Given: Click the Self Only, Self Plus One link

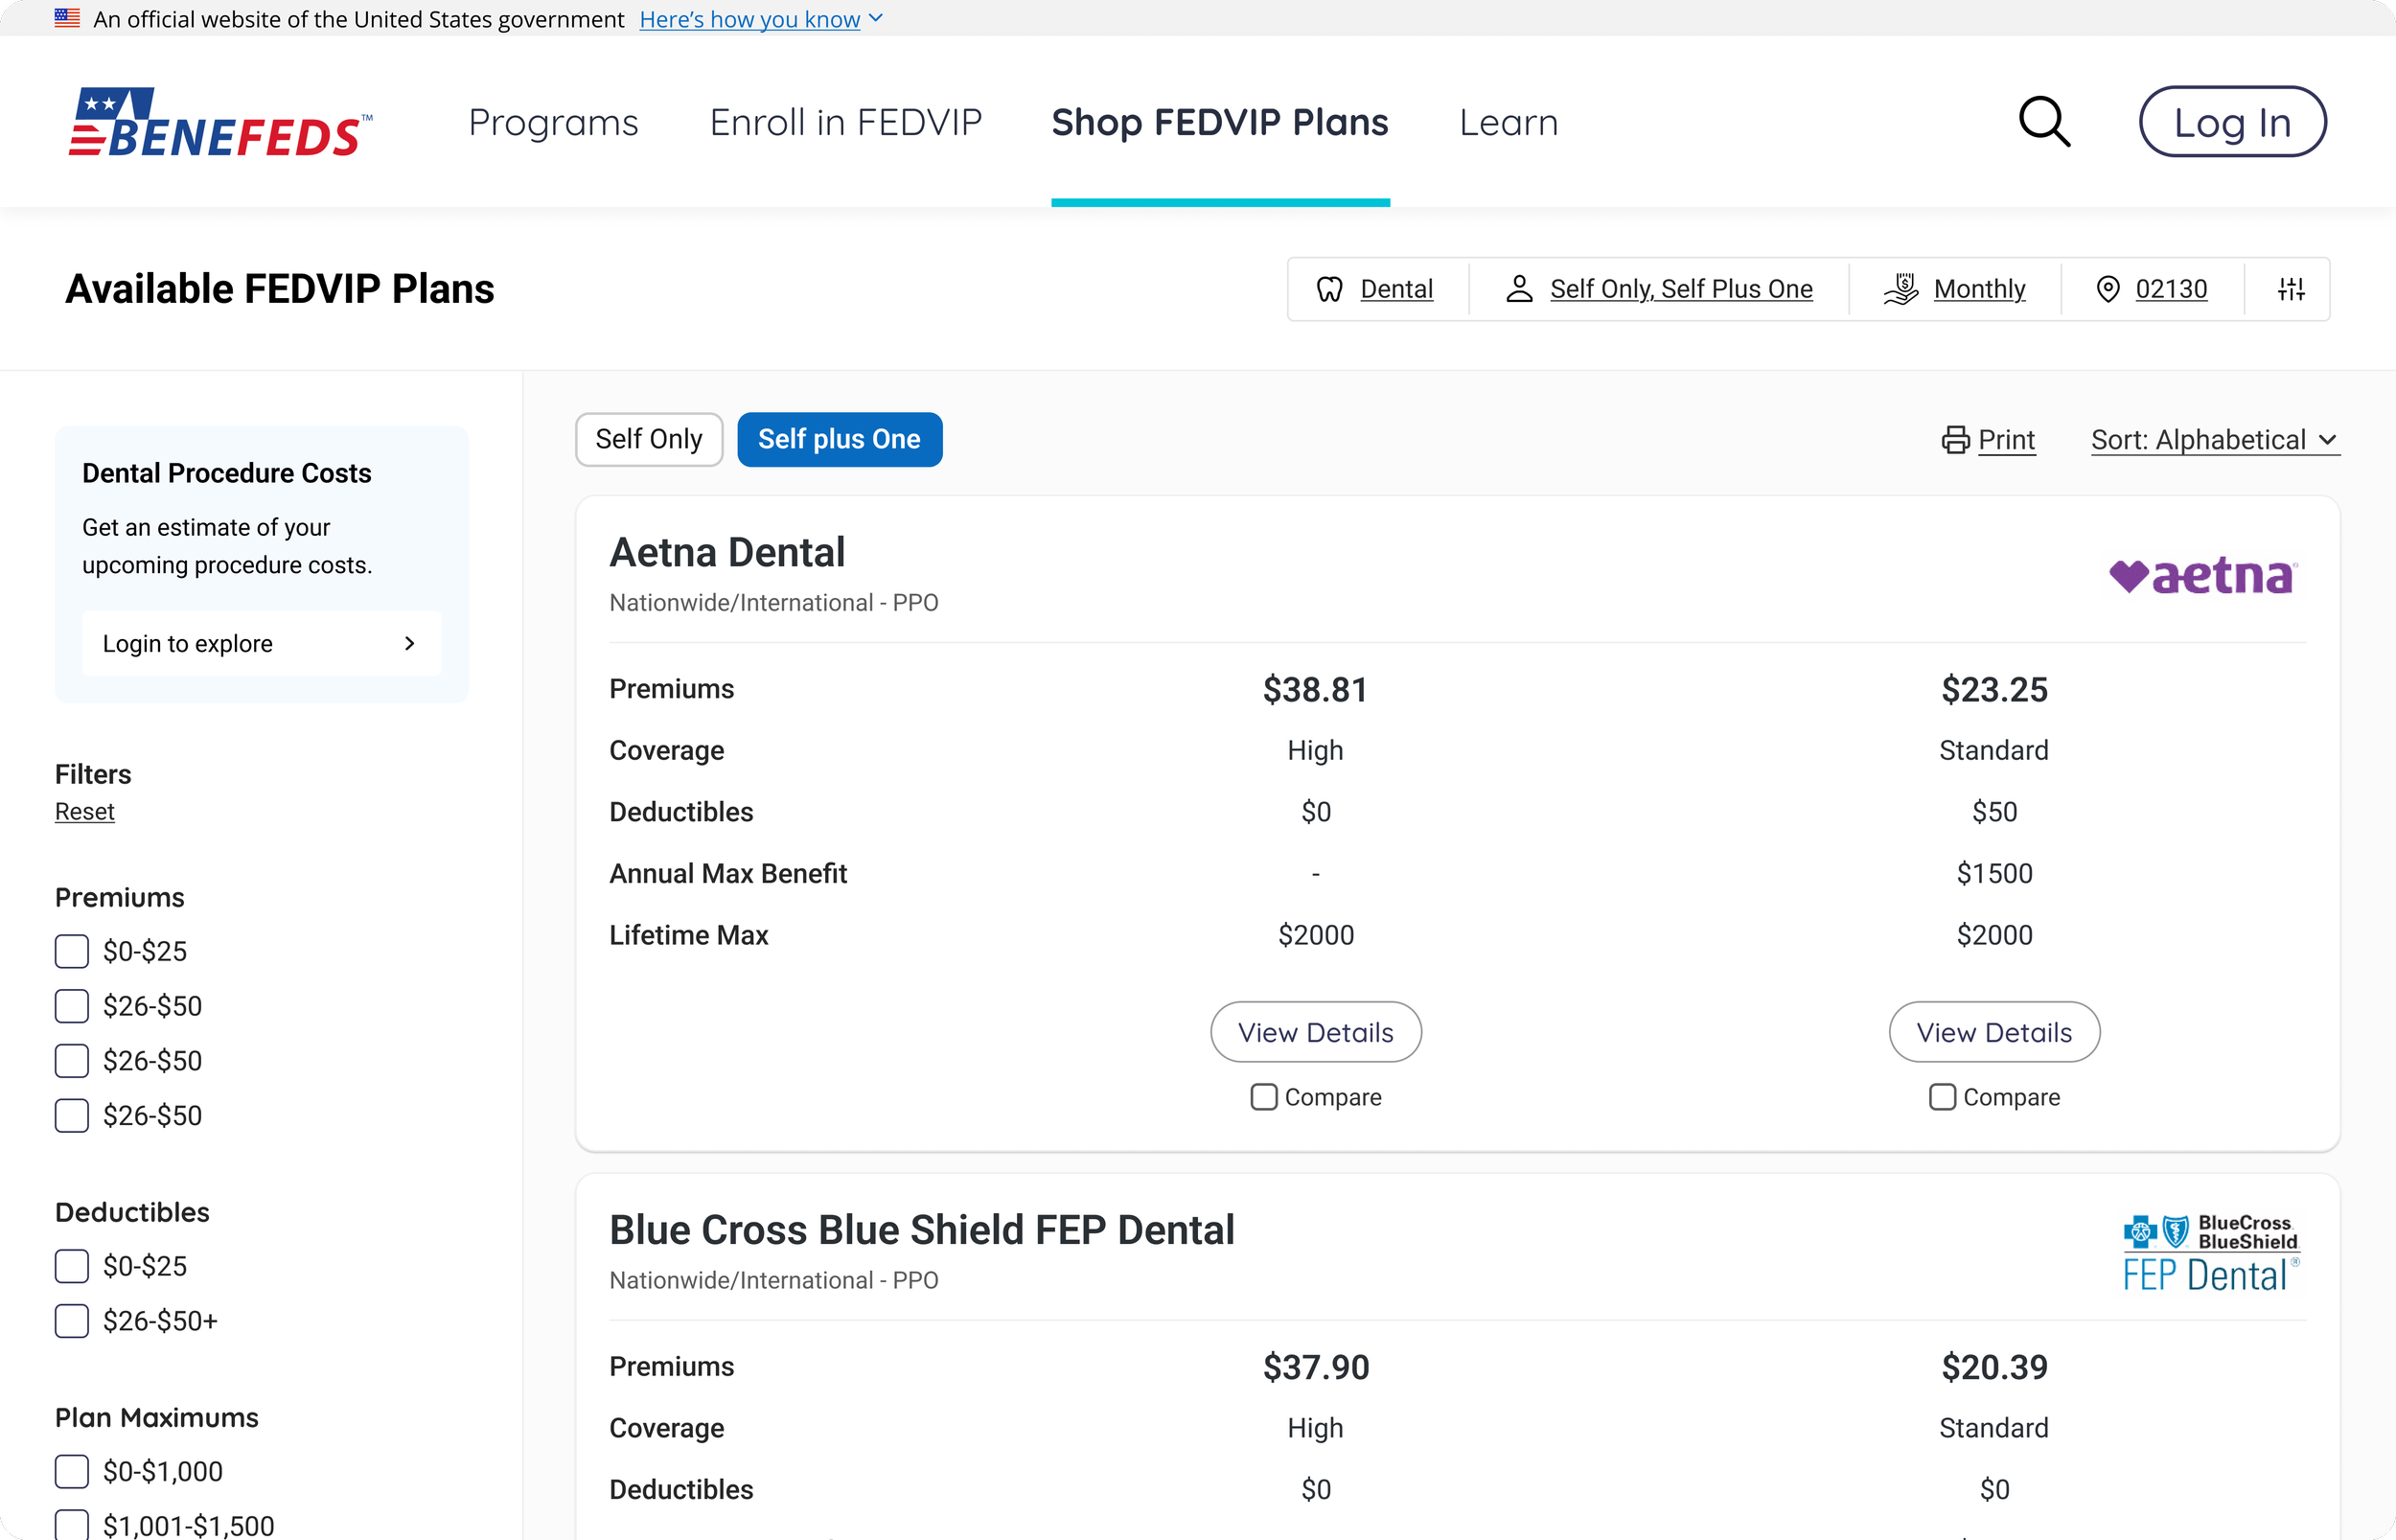Looking at the screenshot, I should coord(1681,289).
